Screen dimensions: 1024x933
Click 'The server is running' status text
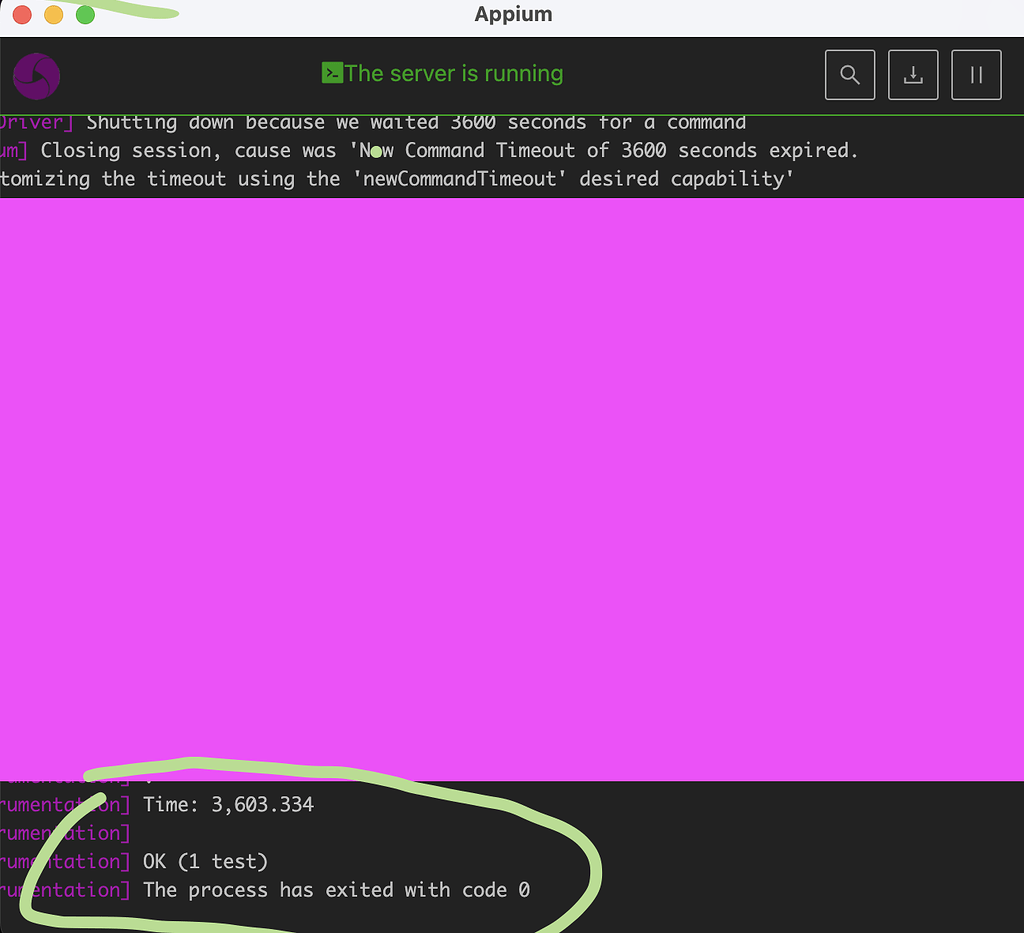coord(455,73)
